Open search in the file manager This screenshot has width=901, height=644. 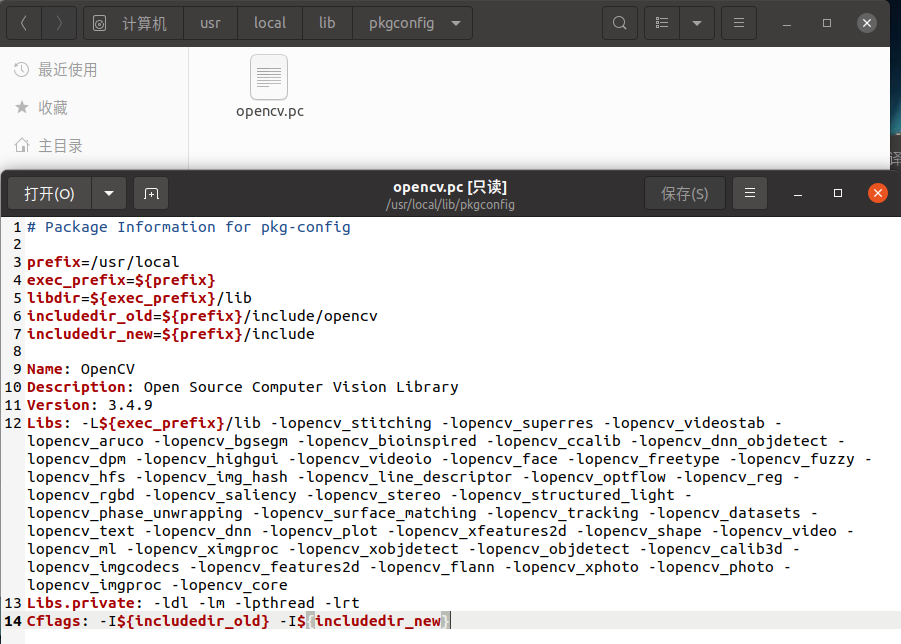point(619,23)
